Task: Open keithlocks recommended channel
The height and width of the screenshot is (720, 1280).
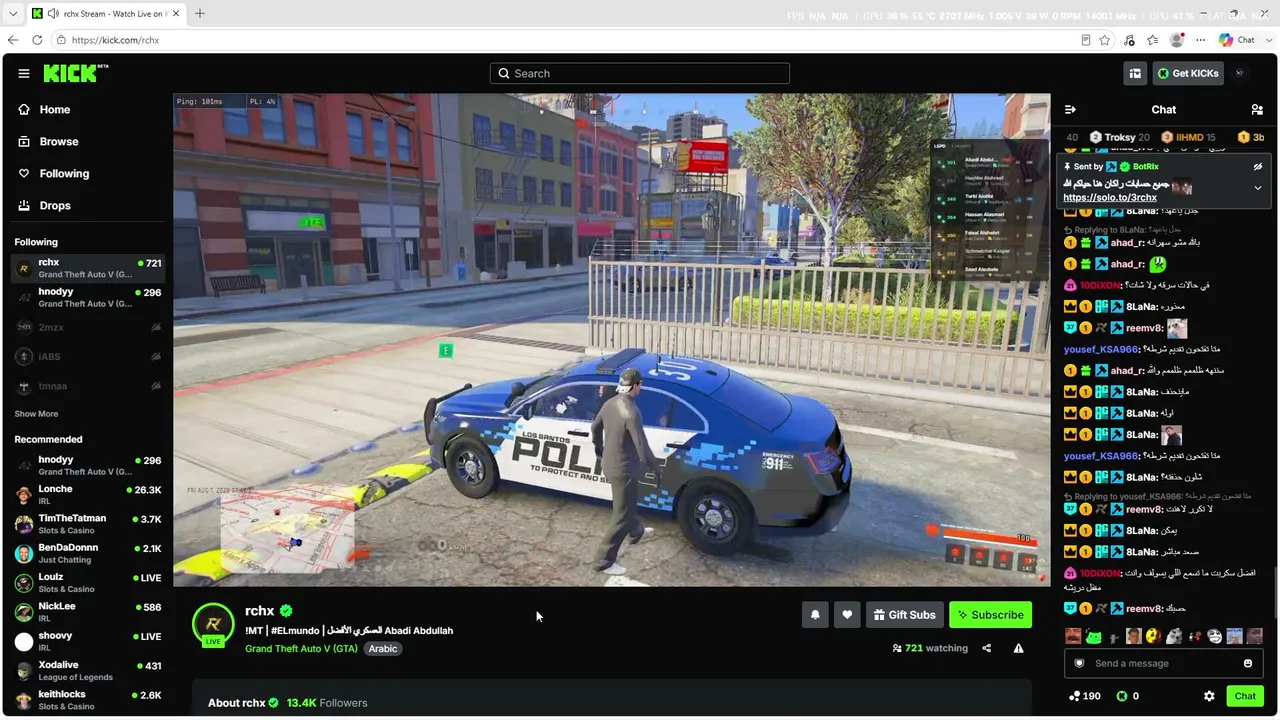Action: [x=87, y=700]
